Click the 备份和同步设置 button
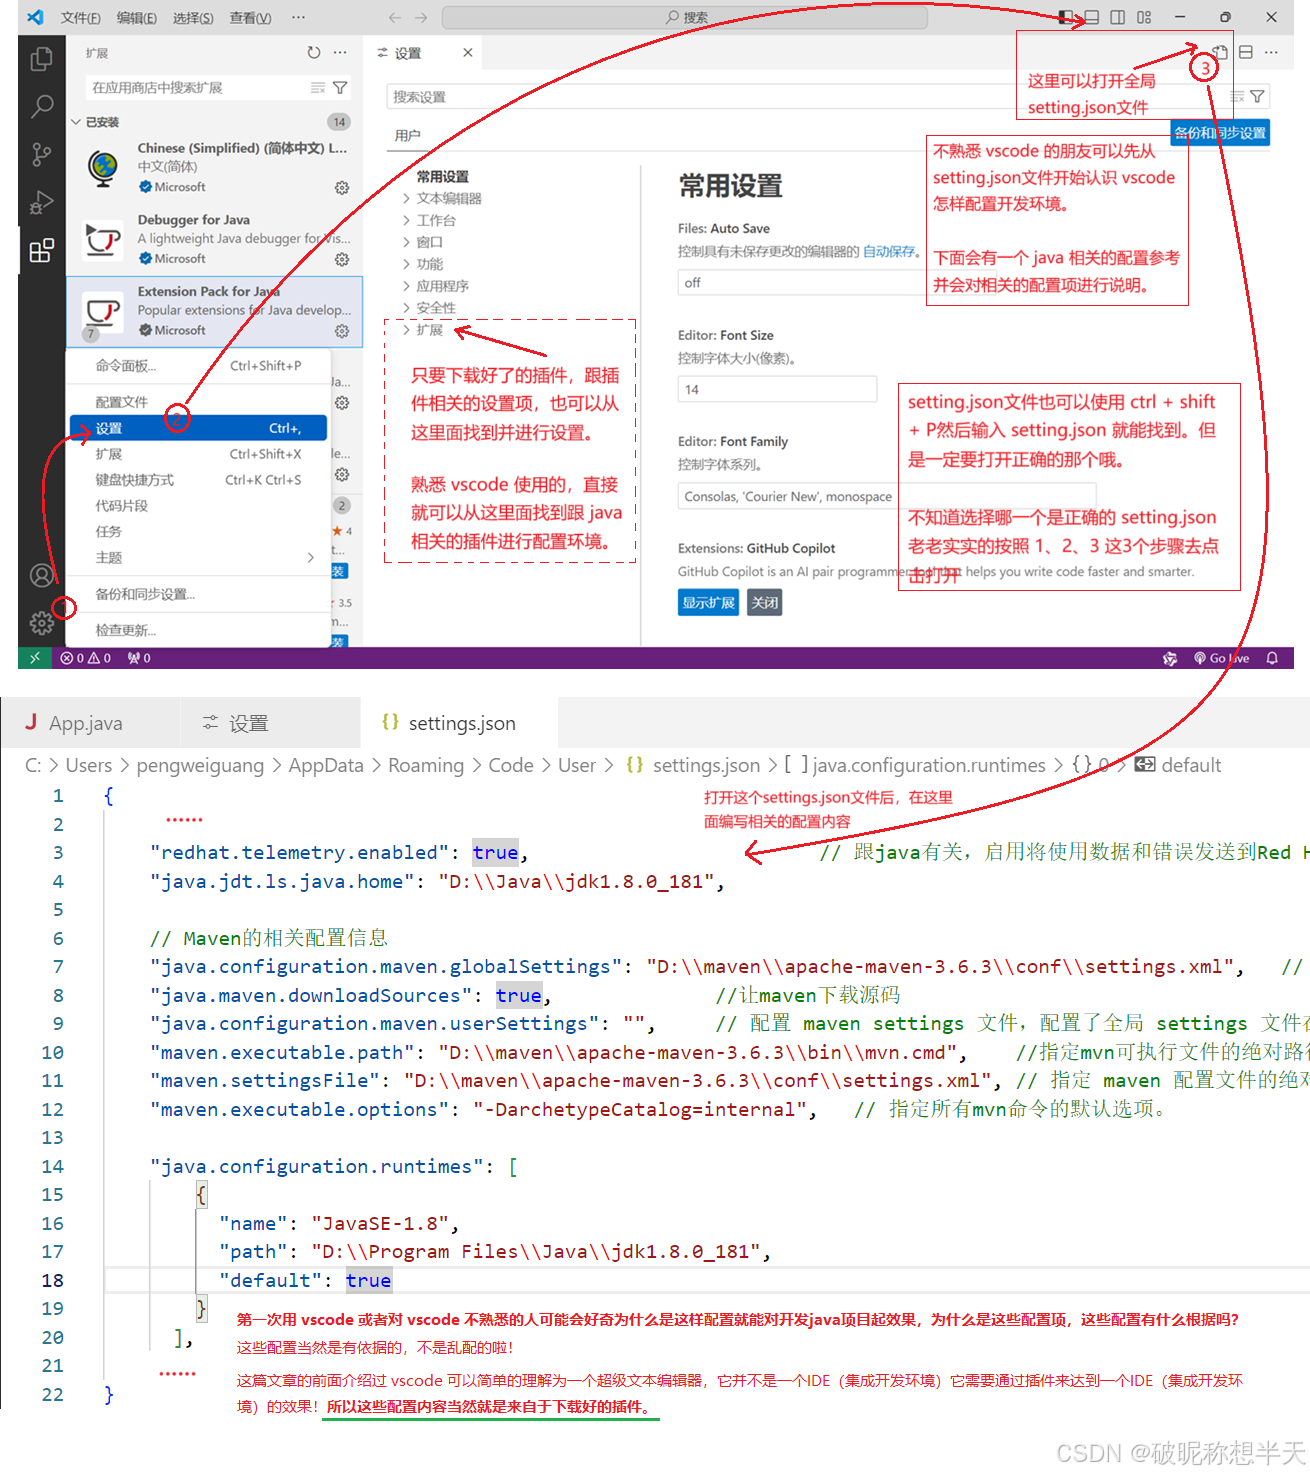Image resolution: width=1310 pixels, height=1475 pixels. [x=1220, y=133]
